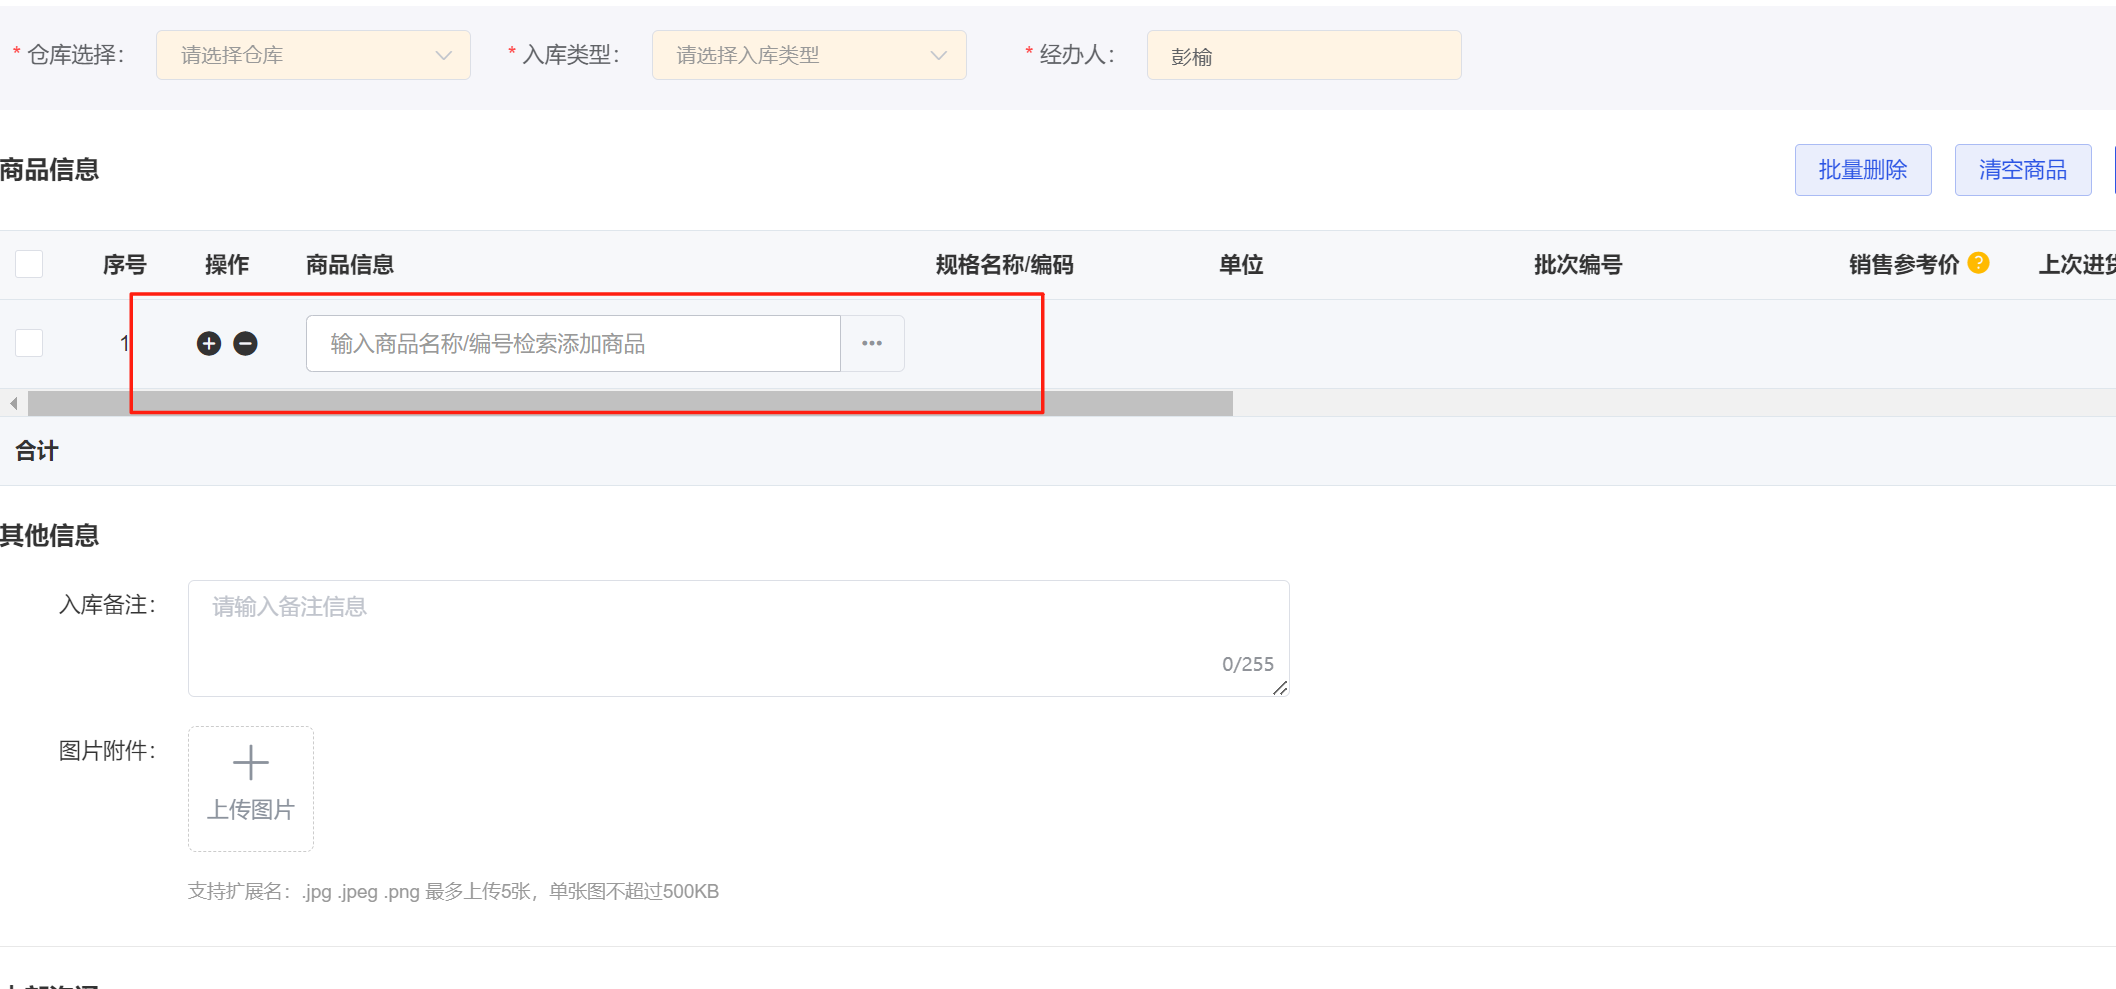Open the 请选择仓库 dropdown

click(x=313, y=55)
